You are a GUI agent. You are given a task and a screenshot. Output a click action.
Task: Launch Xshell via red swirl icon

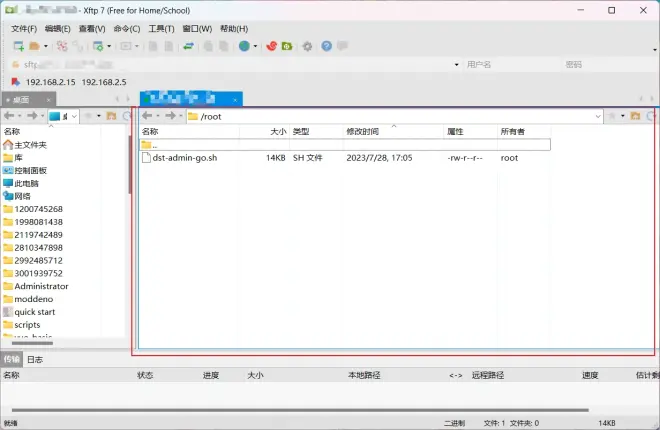(x=271, y=46)
